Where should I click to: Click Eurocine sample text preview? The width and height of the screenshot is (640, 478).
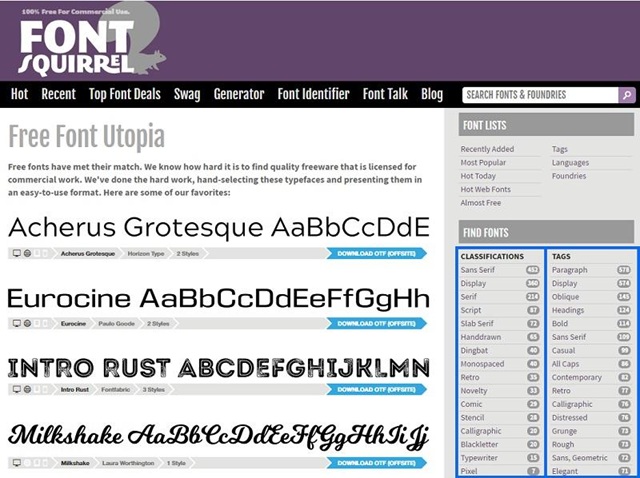click(218, 299)
